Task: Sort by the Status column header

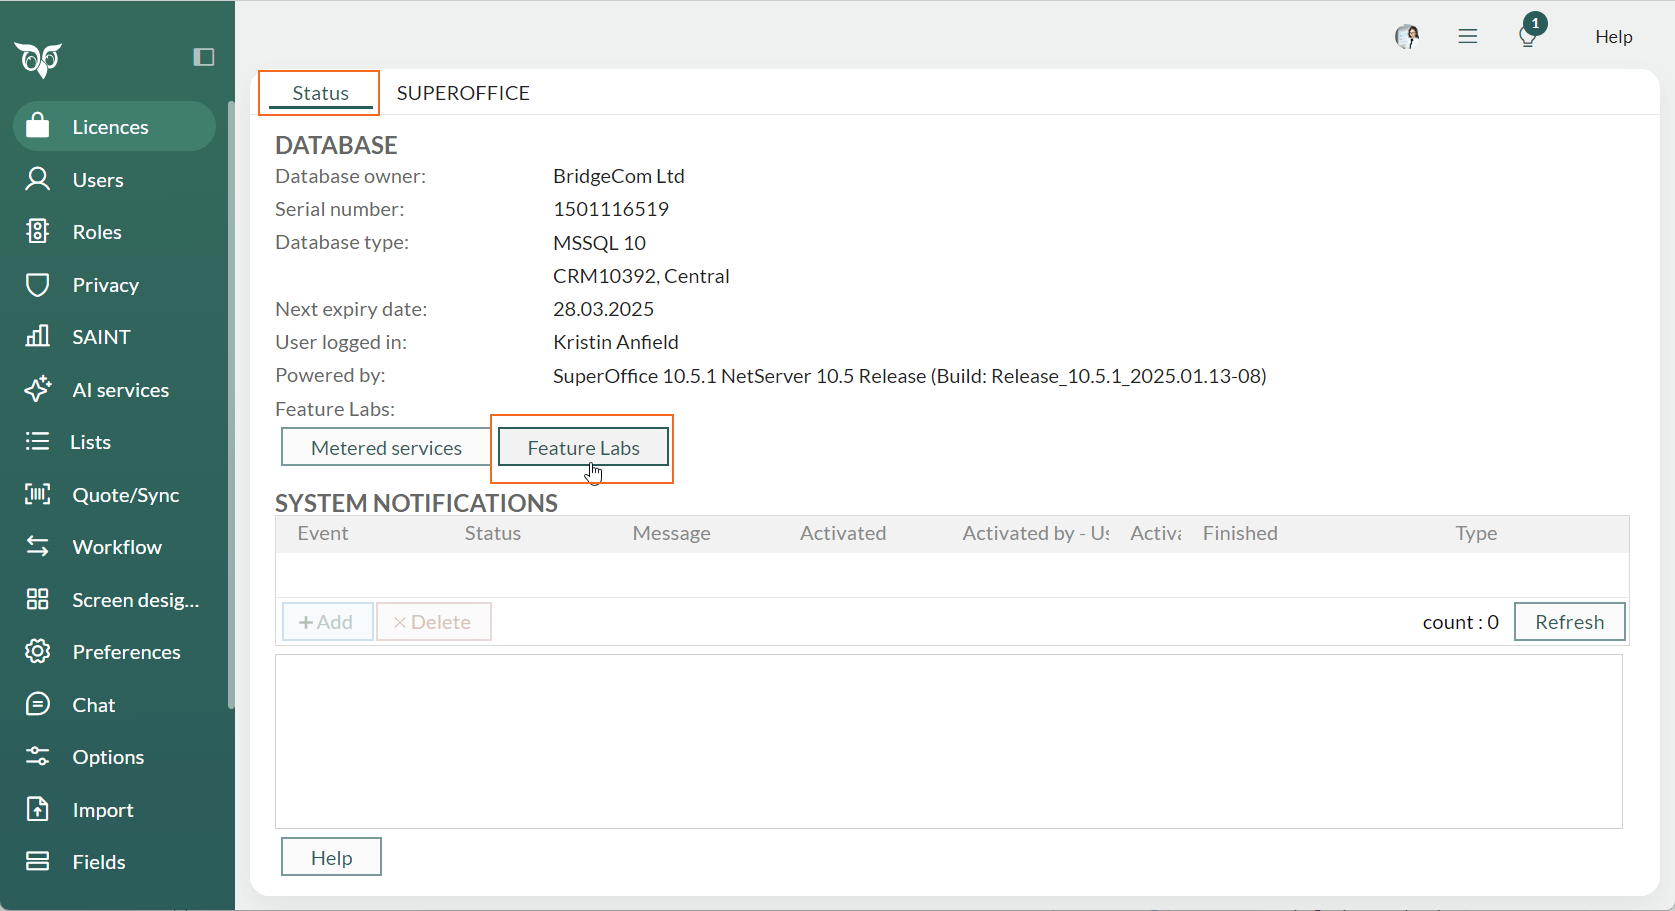Action: coord(492,533)
